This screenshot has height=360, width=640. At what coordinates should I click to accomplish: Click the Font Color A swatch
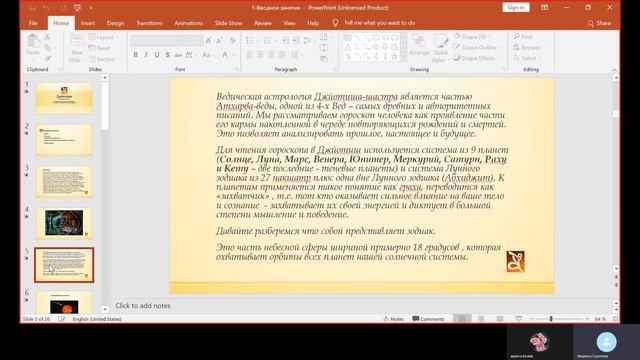click(x=224, y=55)
